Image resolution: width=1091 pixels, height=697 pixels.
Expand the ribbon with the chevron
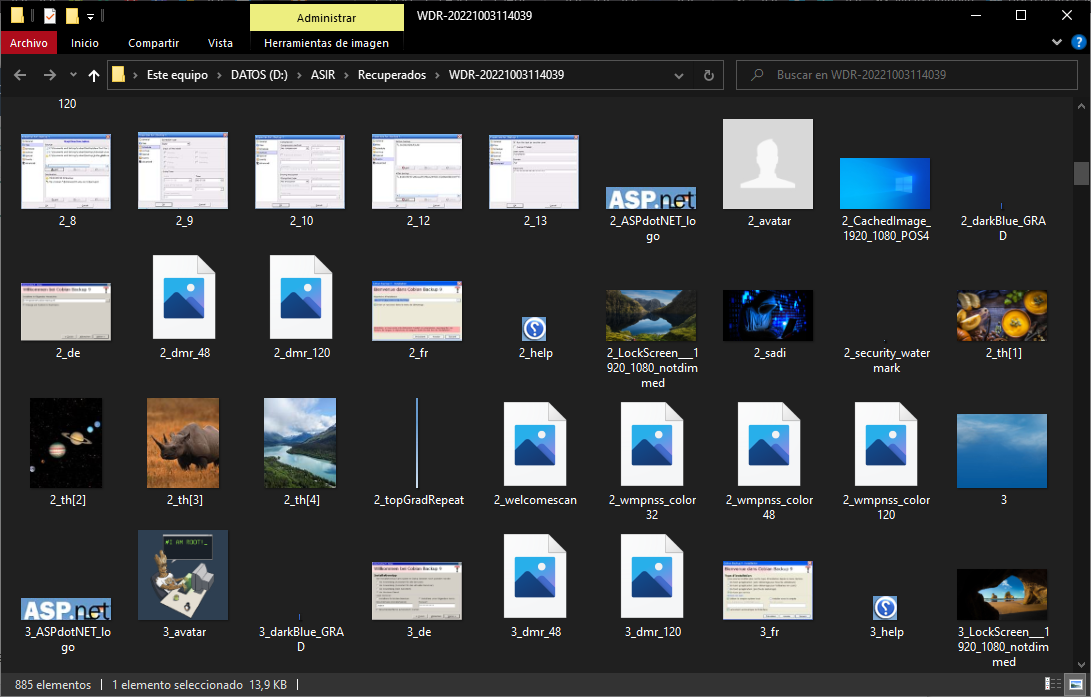pyautogui.click(x=1058, y=43)
